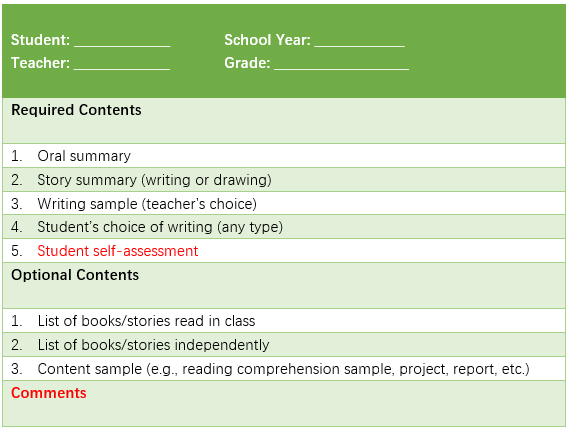Select List of books/stories independently row
569x431 pixels.
pyautogui.click(x=284, y=345)
